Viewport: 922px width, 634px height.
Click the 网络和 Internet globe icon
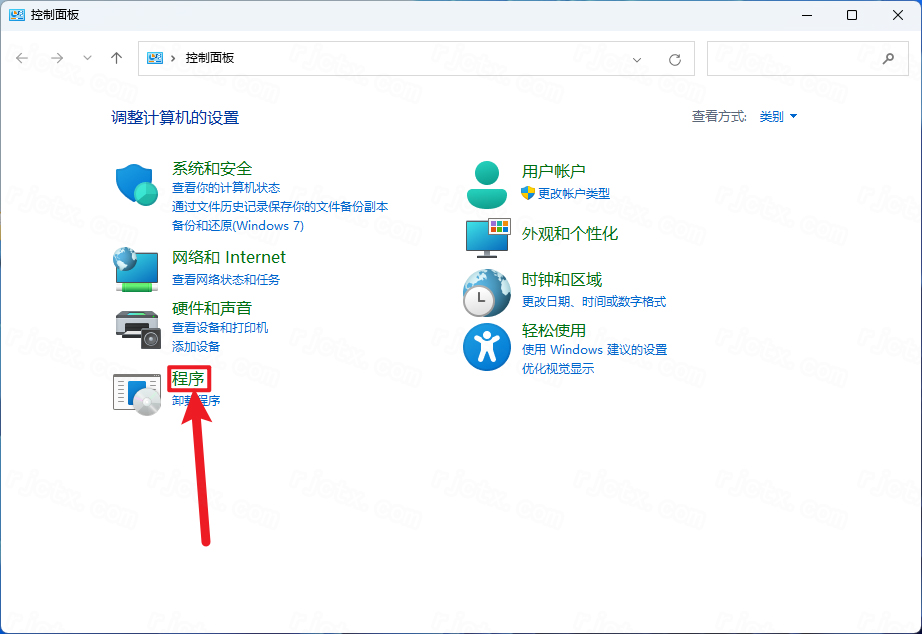pyautogui.click(x=136, y=270)
